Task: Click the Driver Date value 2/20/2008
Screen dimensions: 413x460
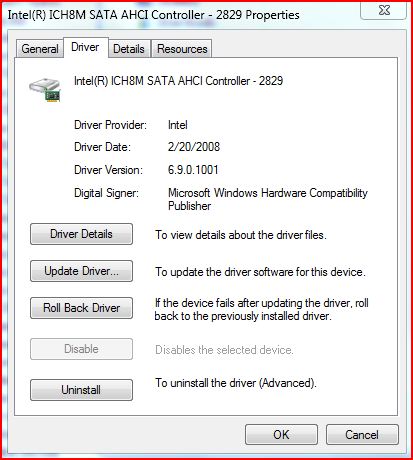Action: pyautogui.click(x=194, y=147)
